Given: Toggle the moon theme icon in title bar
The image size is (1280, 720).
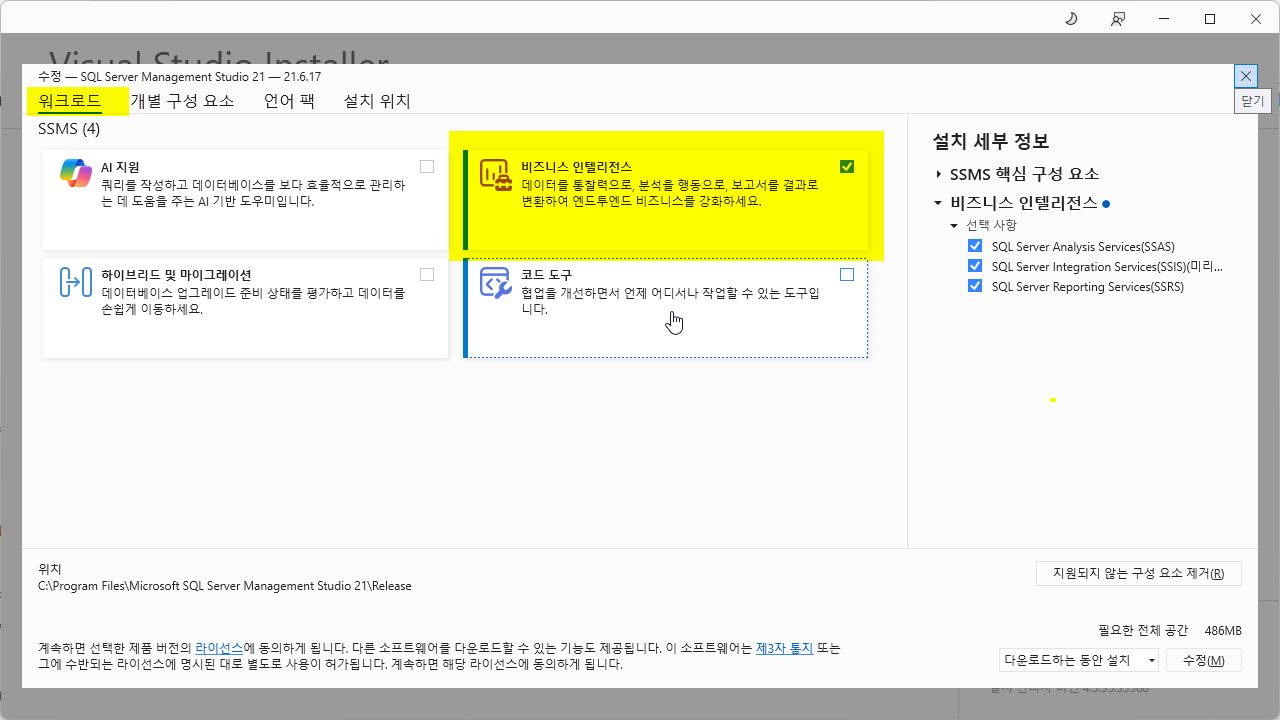Looking at the screenshot, I should 1071,19.
